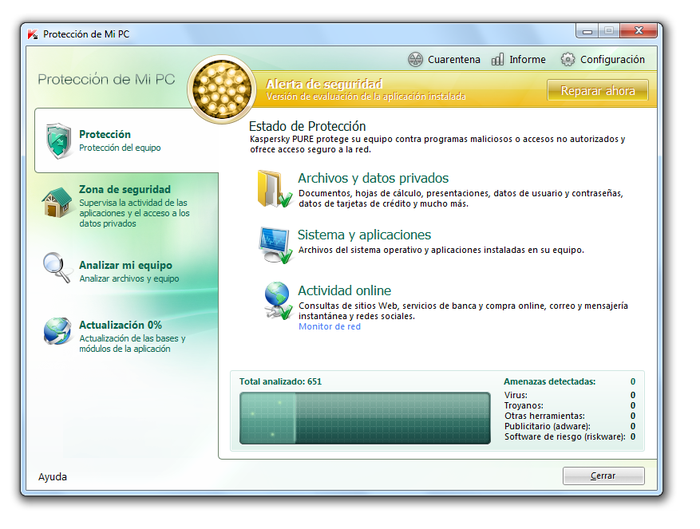Click the golden security alert indicator
The image size is (700, 529).
pos(222,89)
